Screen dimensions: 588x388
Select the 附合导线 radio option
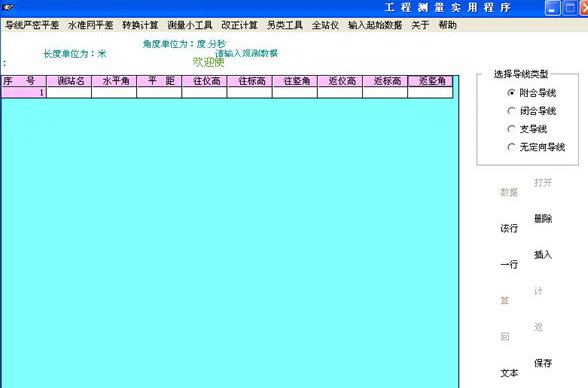click(x=531, y=93)
